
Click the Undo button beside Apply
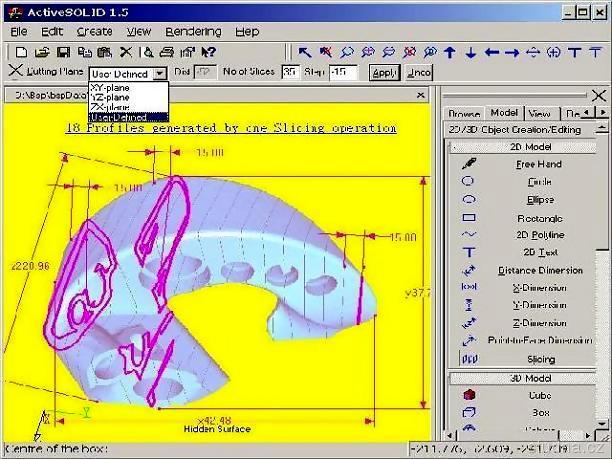click(419, 73)
